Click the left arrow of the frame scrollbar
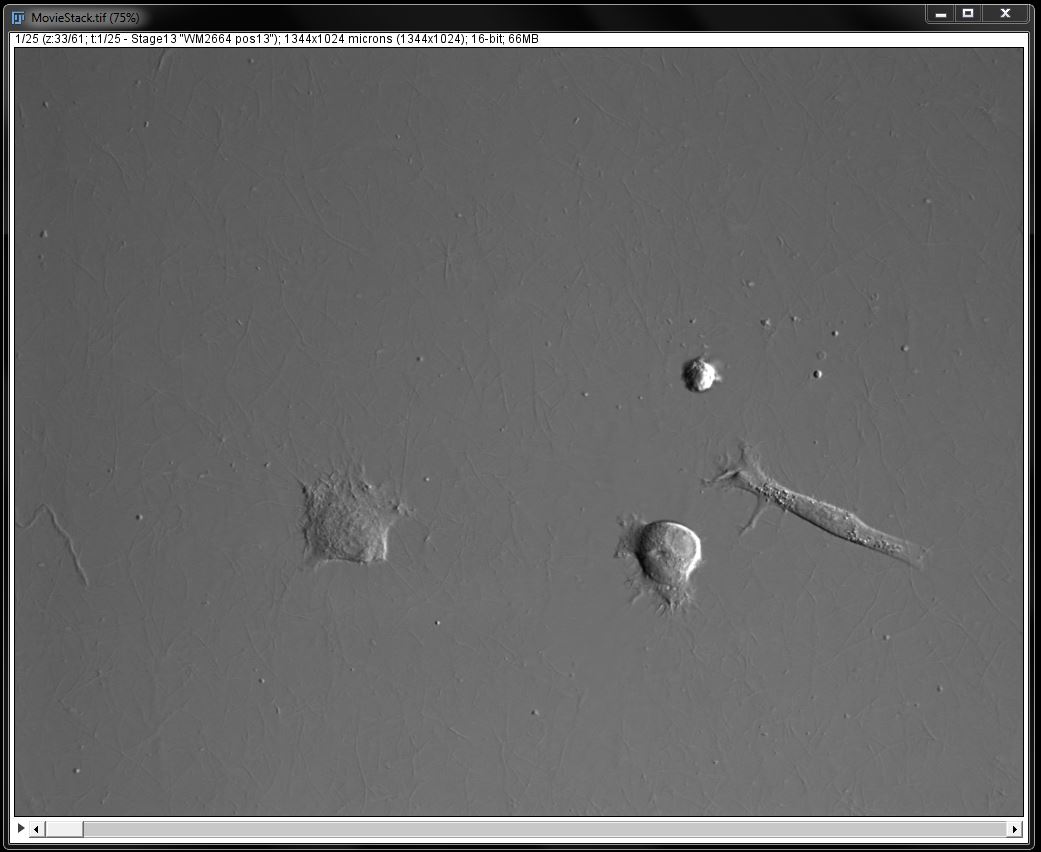The image size is (1041, 852). coord(36,829)
